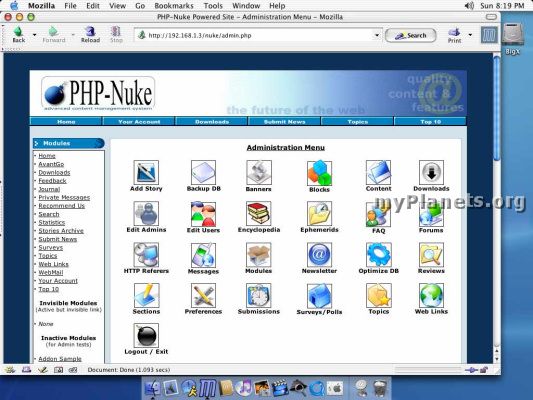Open the Go menu
The image size is (533, 400).
pos(140,6)
